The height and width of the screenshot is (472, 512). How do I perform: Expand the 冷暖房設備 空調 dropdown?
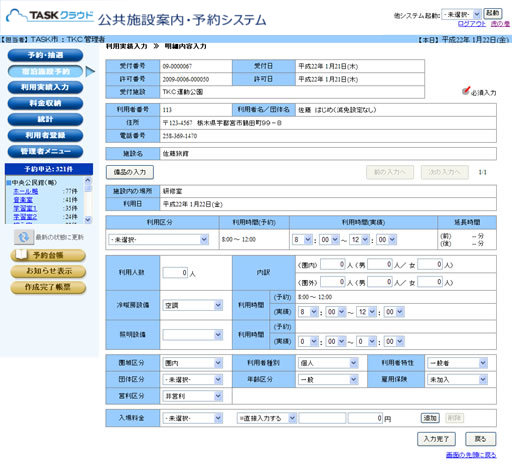pyautogui.click(x=192, y=305)
